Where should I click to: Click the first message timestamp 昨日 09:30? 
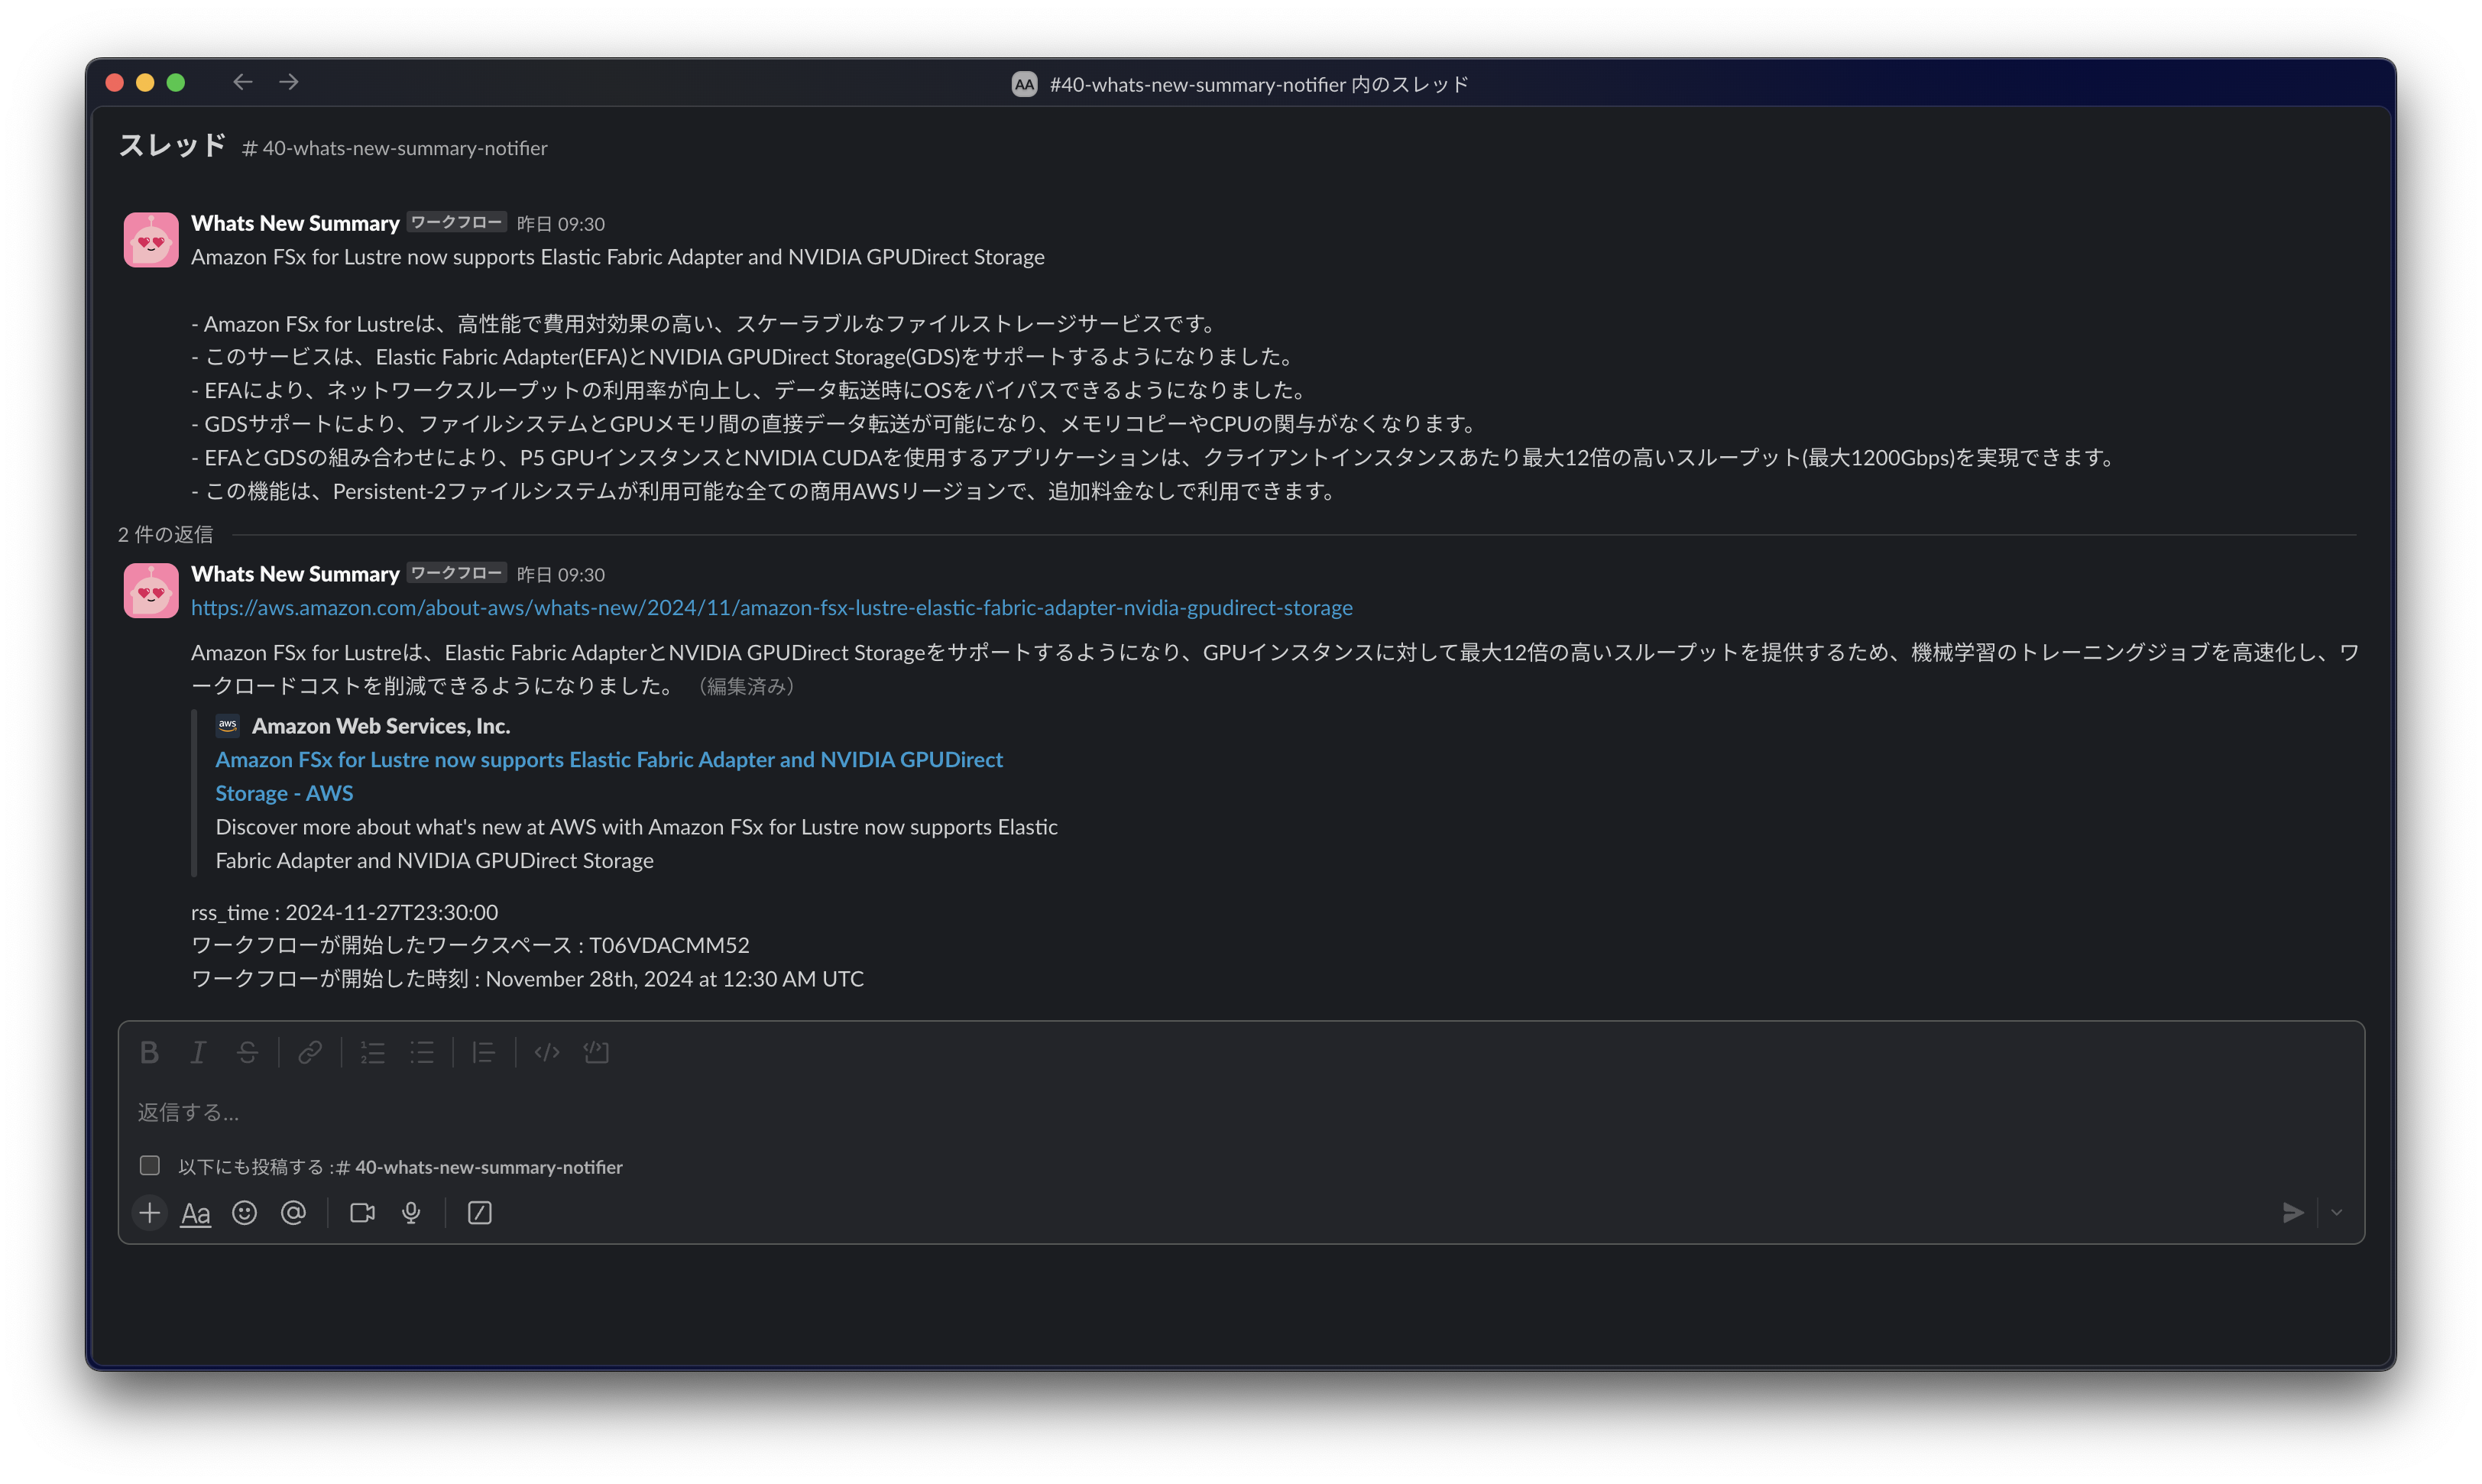561,224
